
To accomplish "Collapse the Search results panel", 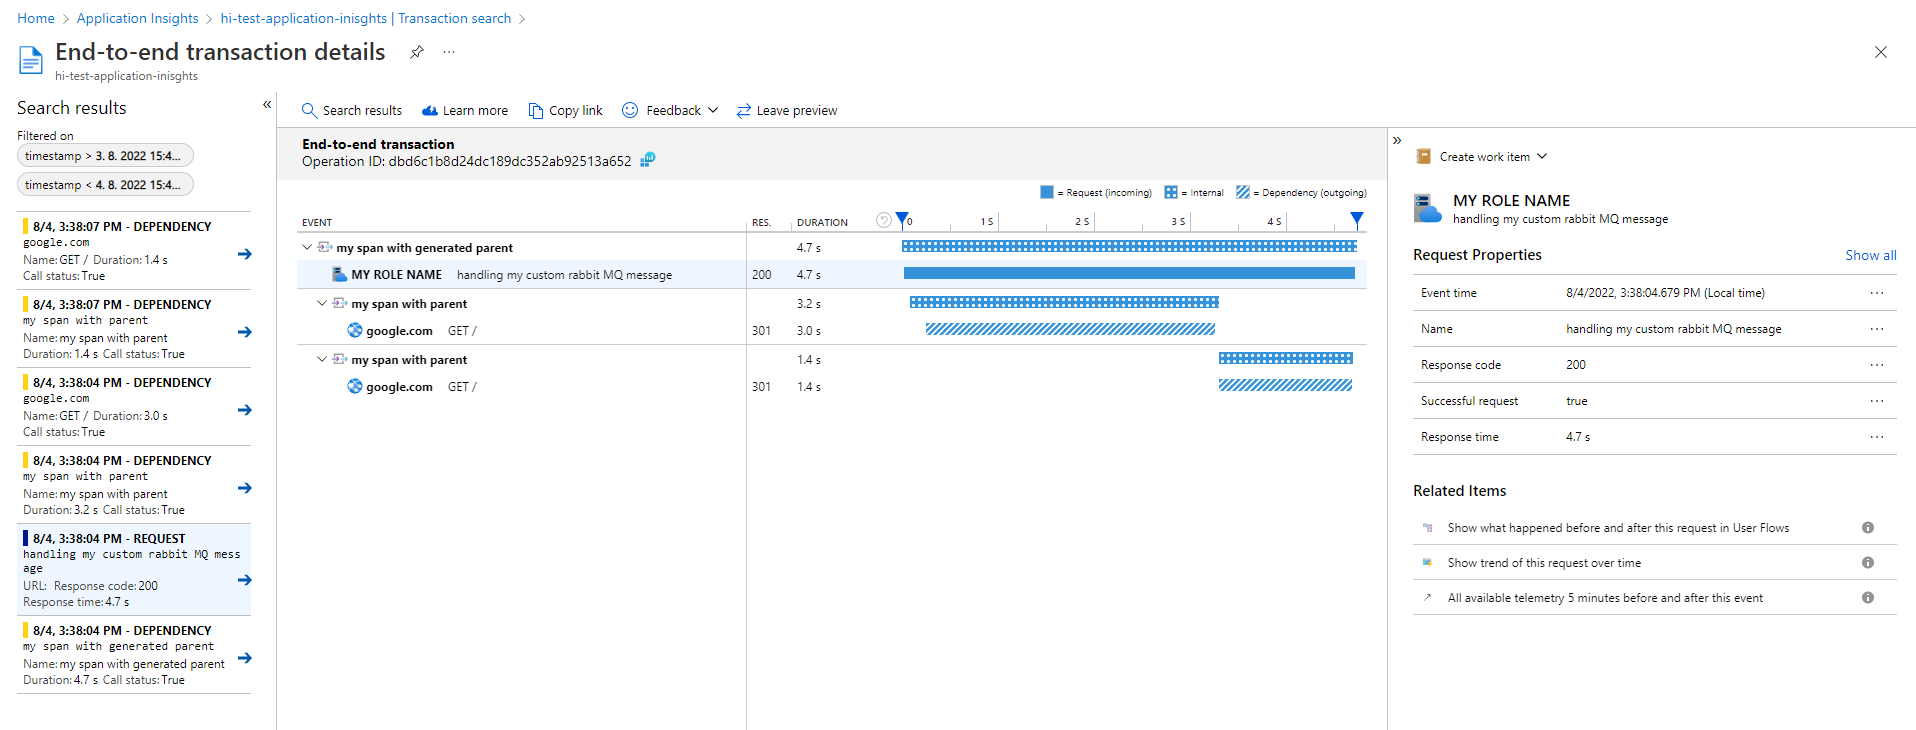I will tap(267, 105).
